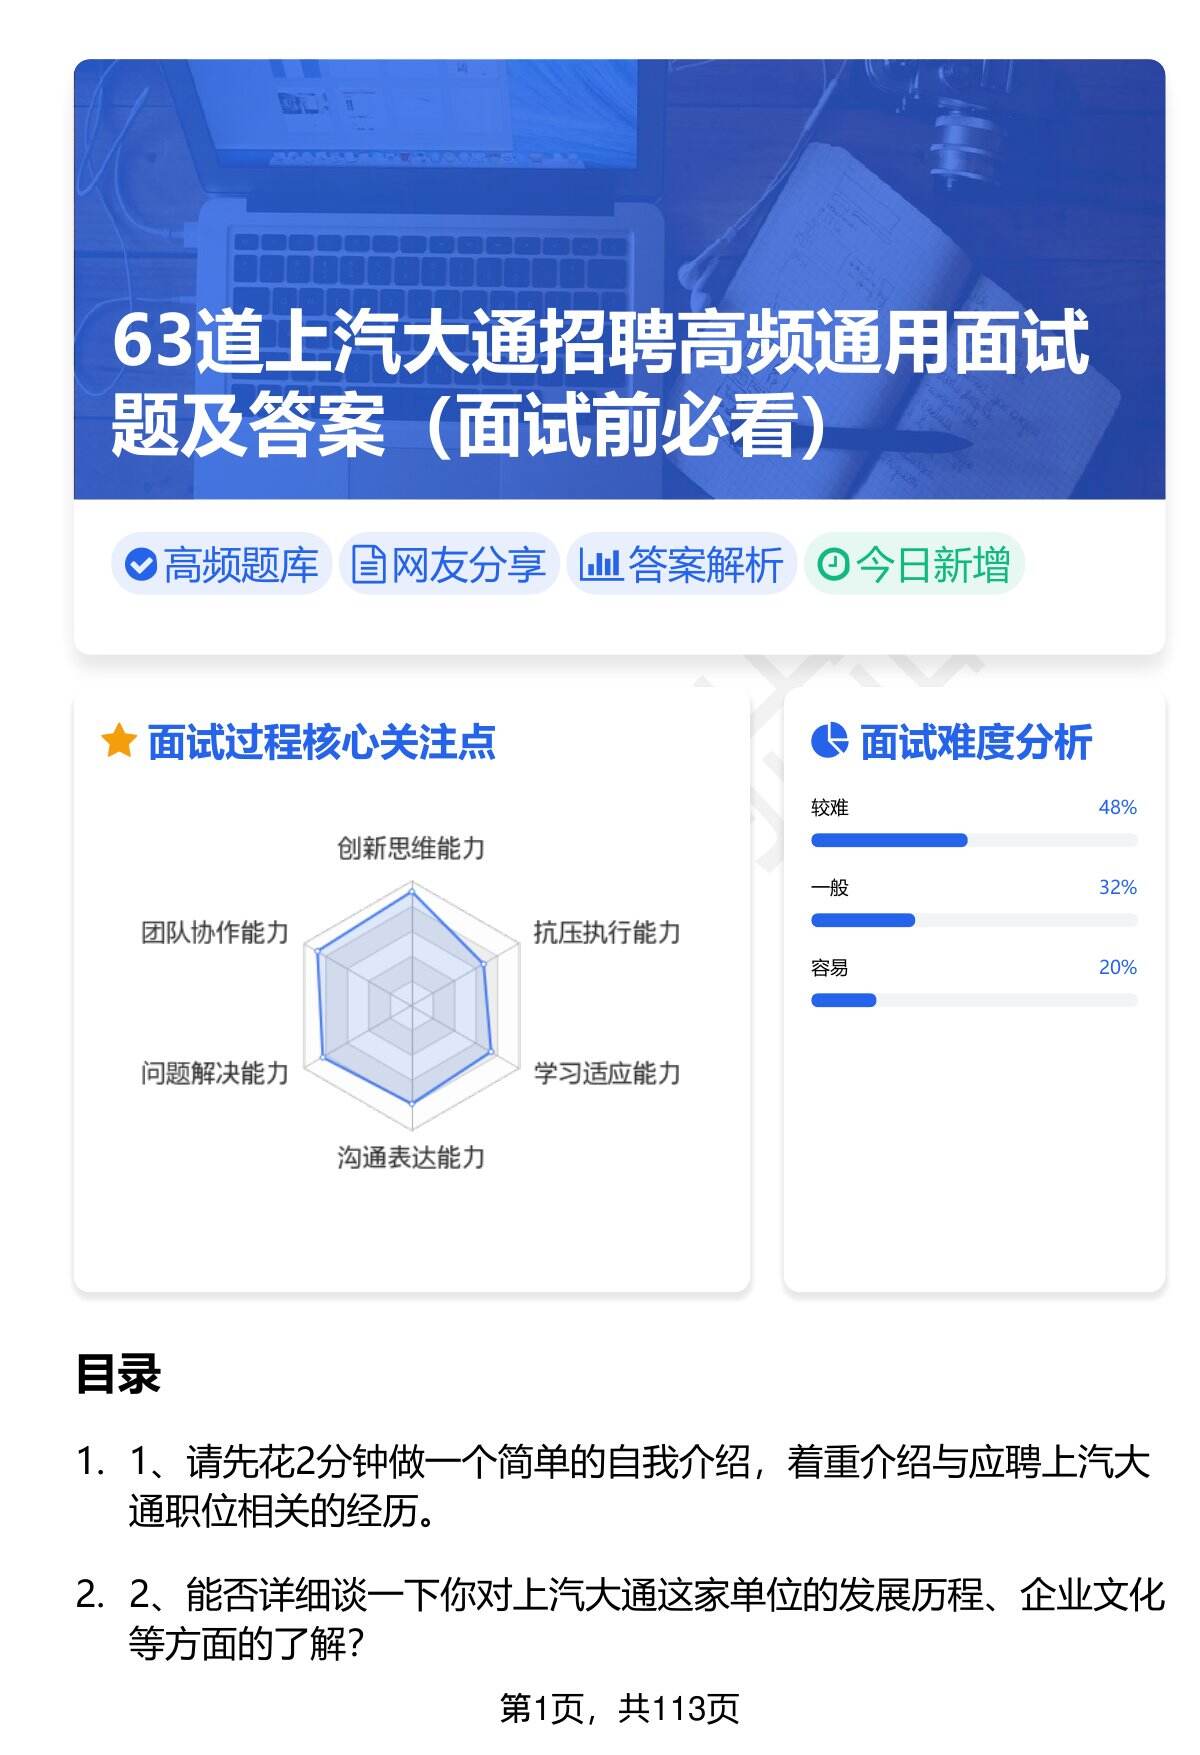
Task: Click the checkmark icon beside 高频题库
Action: click(141, 565)
